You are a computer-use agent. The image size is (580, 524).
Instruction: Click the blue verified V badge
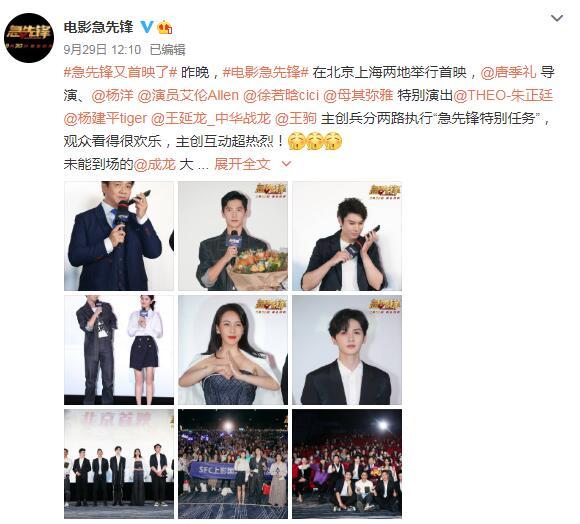tap(147, 27)
